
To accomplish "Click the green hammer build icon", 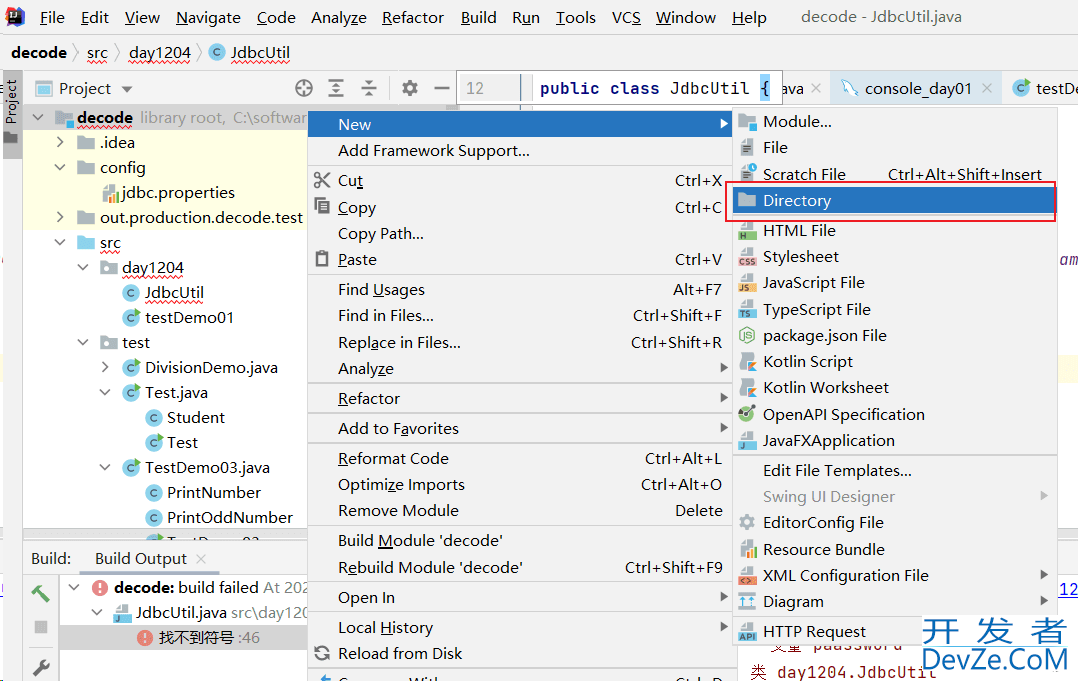I will pyautogui.click(x=41, y=592).
